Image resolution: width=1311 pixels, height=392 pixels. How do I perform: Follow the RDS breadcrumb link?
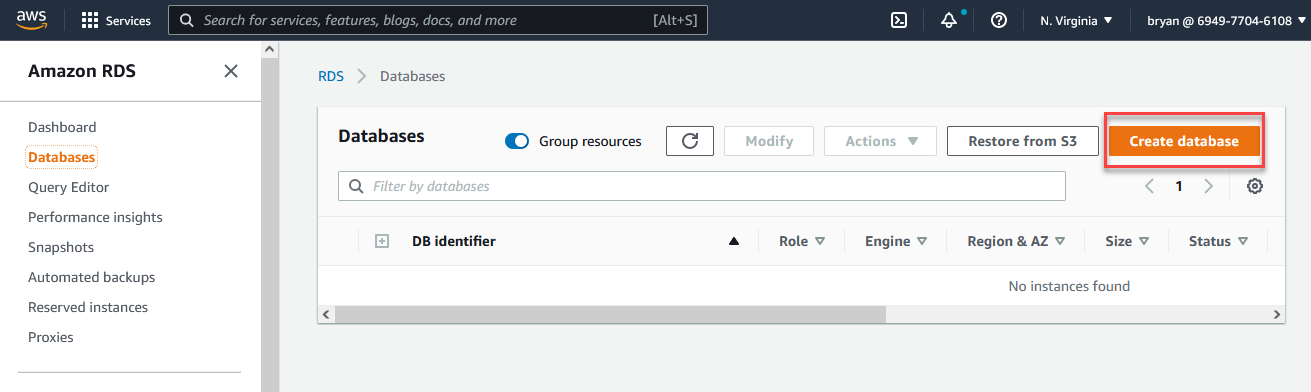(x=331, y=76)
